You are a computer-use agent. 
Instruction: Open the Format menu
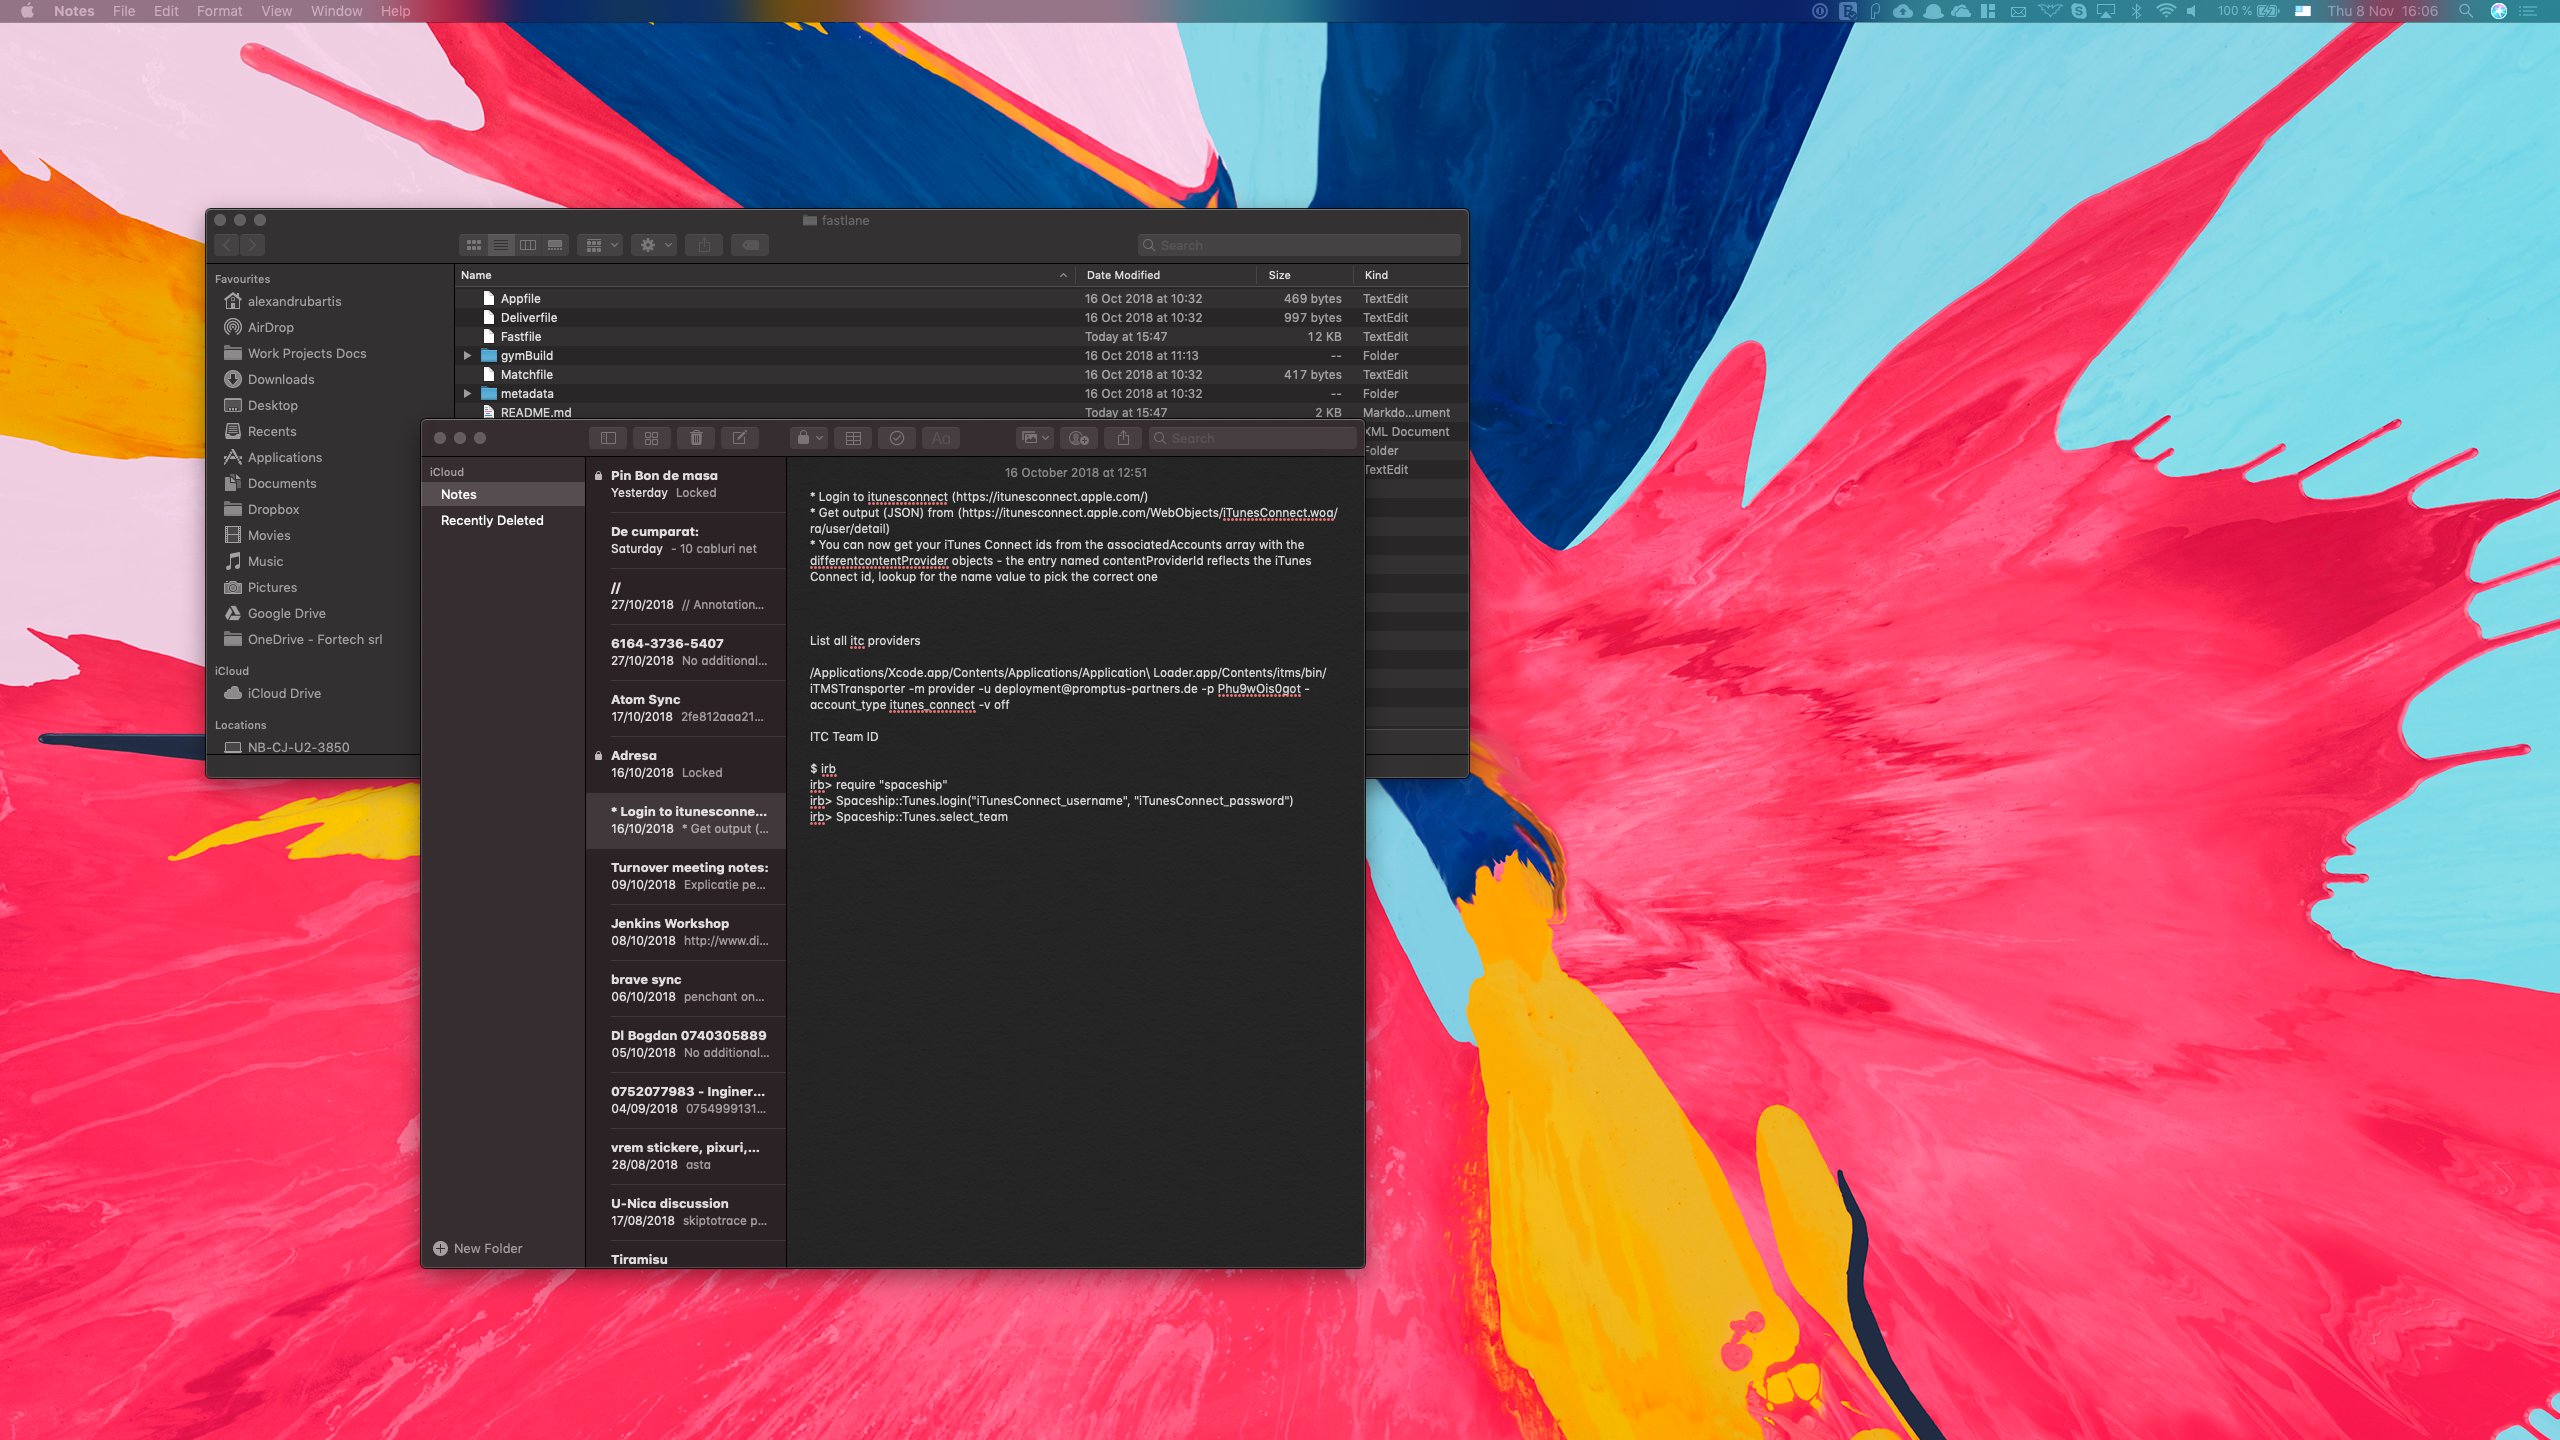(x=219, y=11)
